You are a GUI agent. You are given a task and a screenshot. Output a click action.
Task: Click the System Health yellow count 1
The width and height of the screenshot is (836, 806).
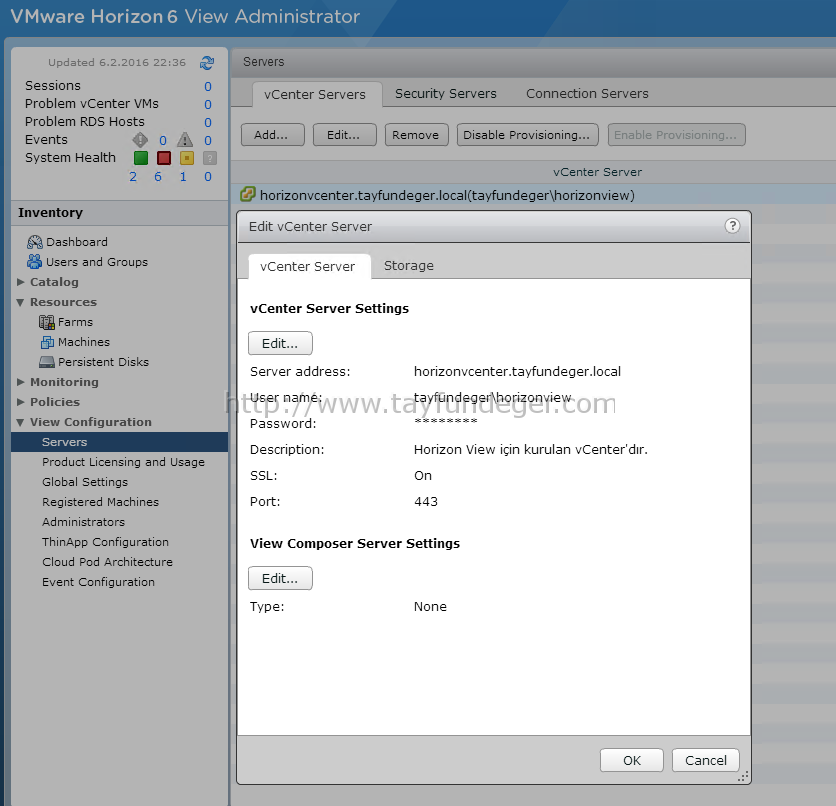point(183,176)
